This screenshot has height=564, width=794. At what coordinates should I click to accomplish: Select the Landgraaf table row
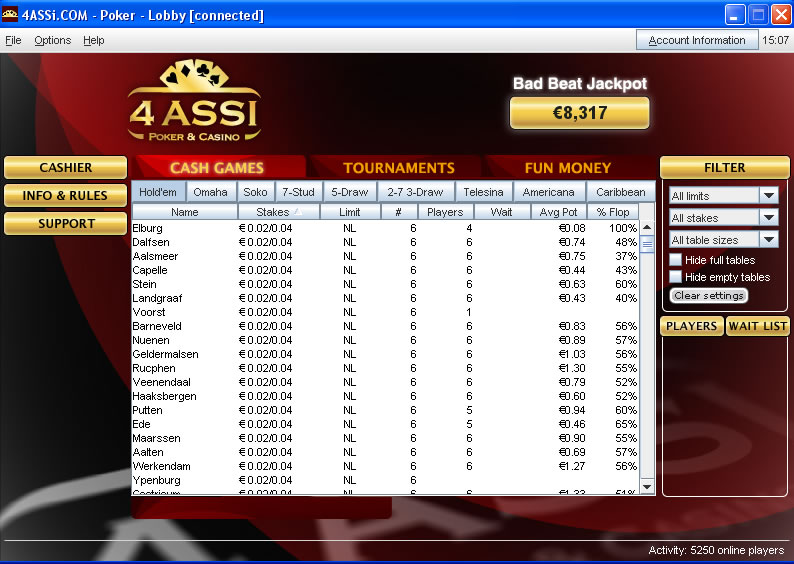click(x=385, y=298)
